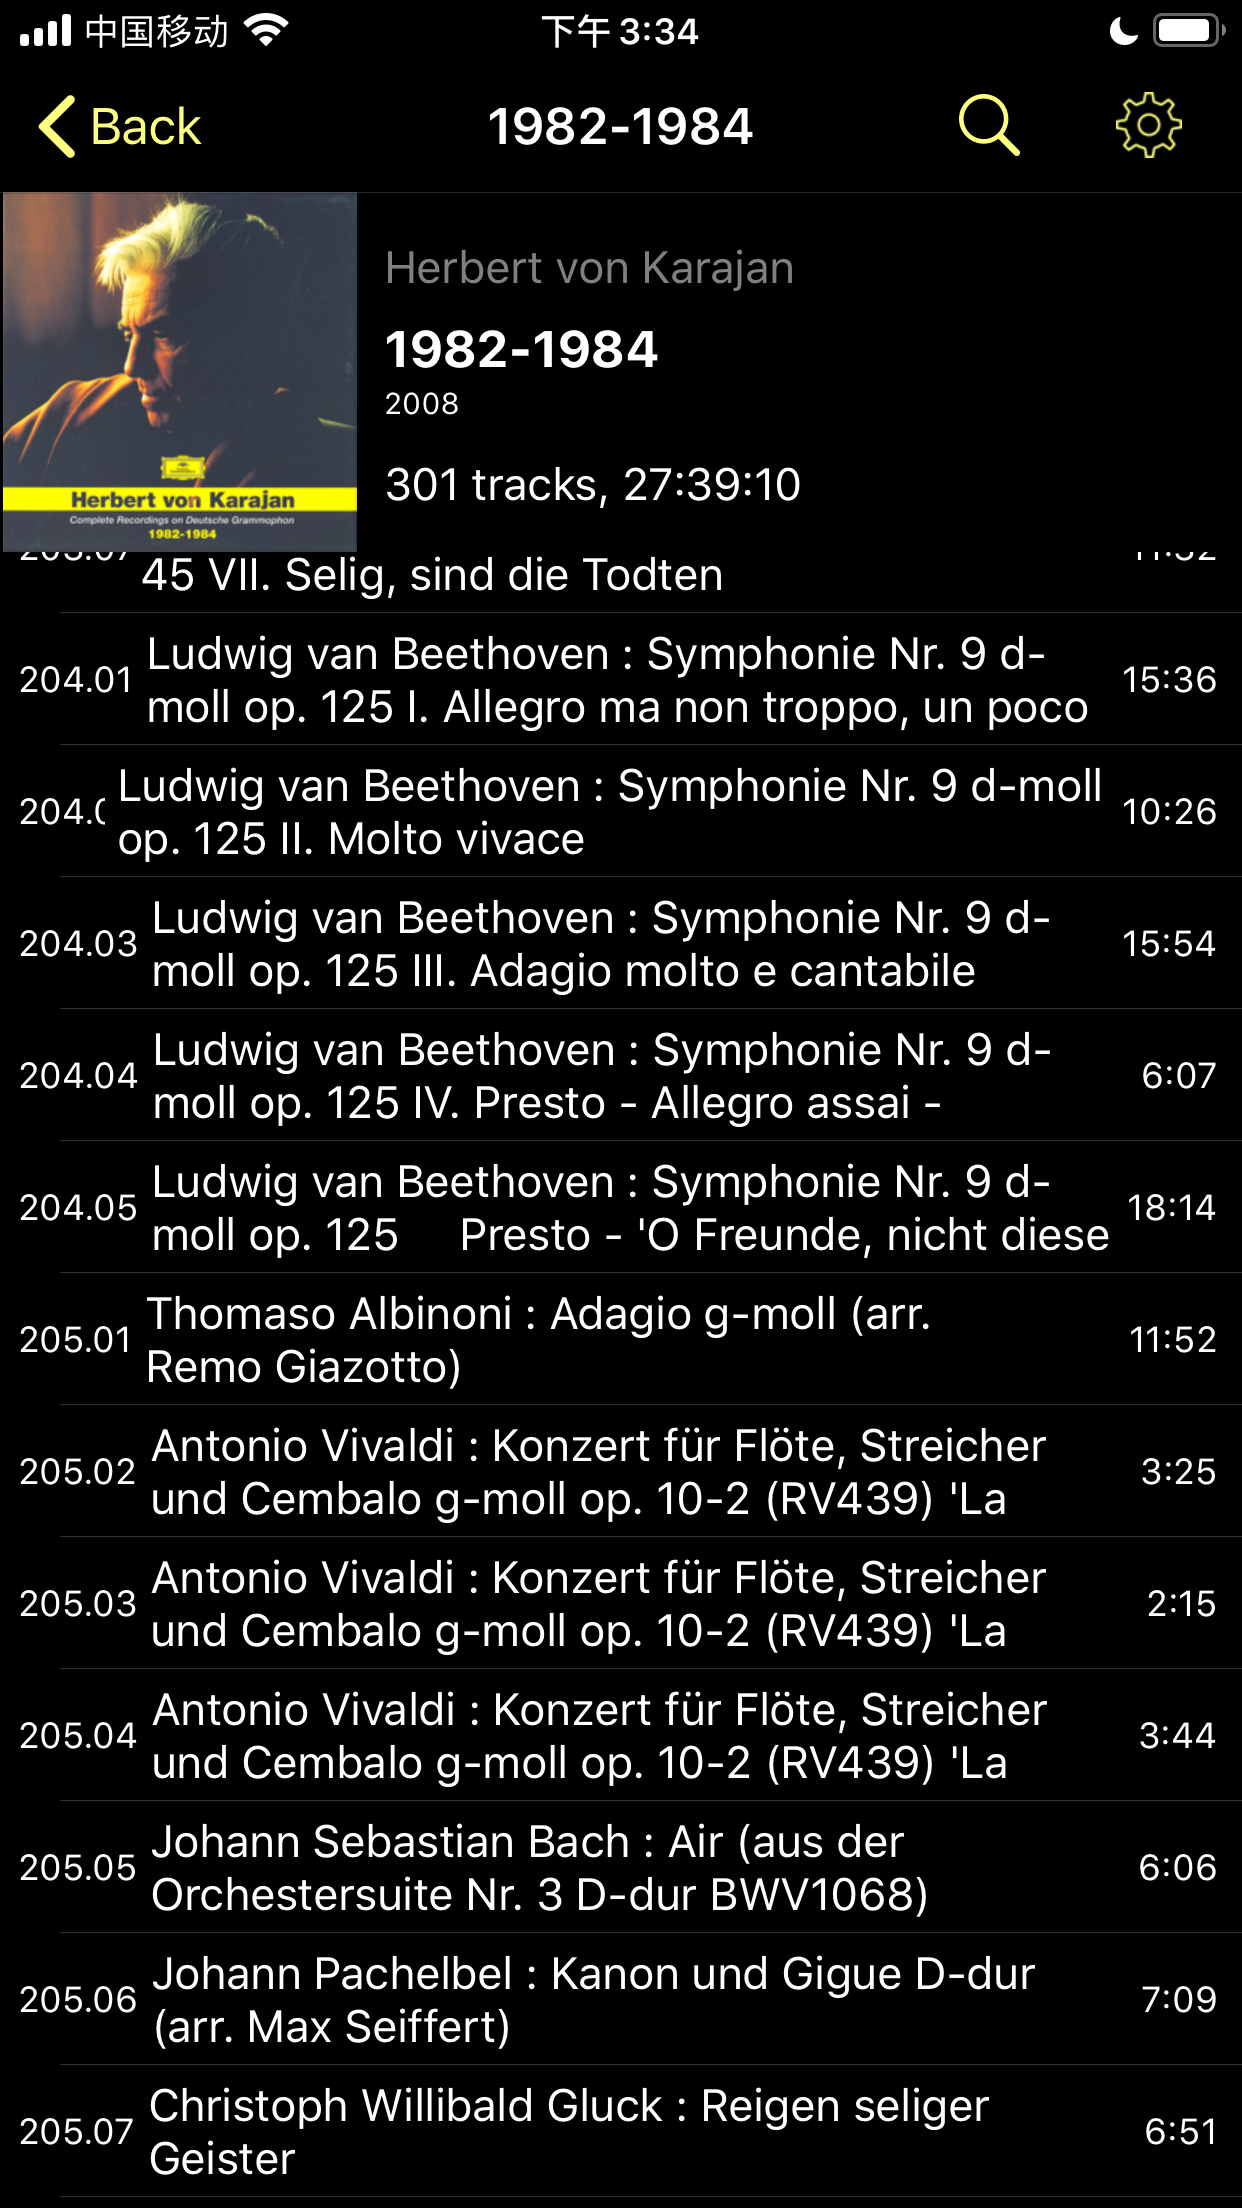Tap the Wi-Fi status icon

click(266, 31)
